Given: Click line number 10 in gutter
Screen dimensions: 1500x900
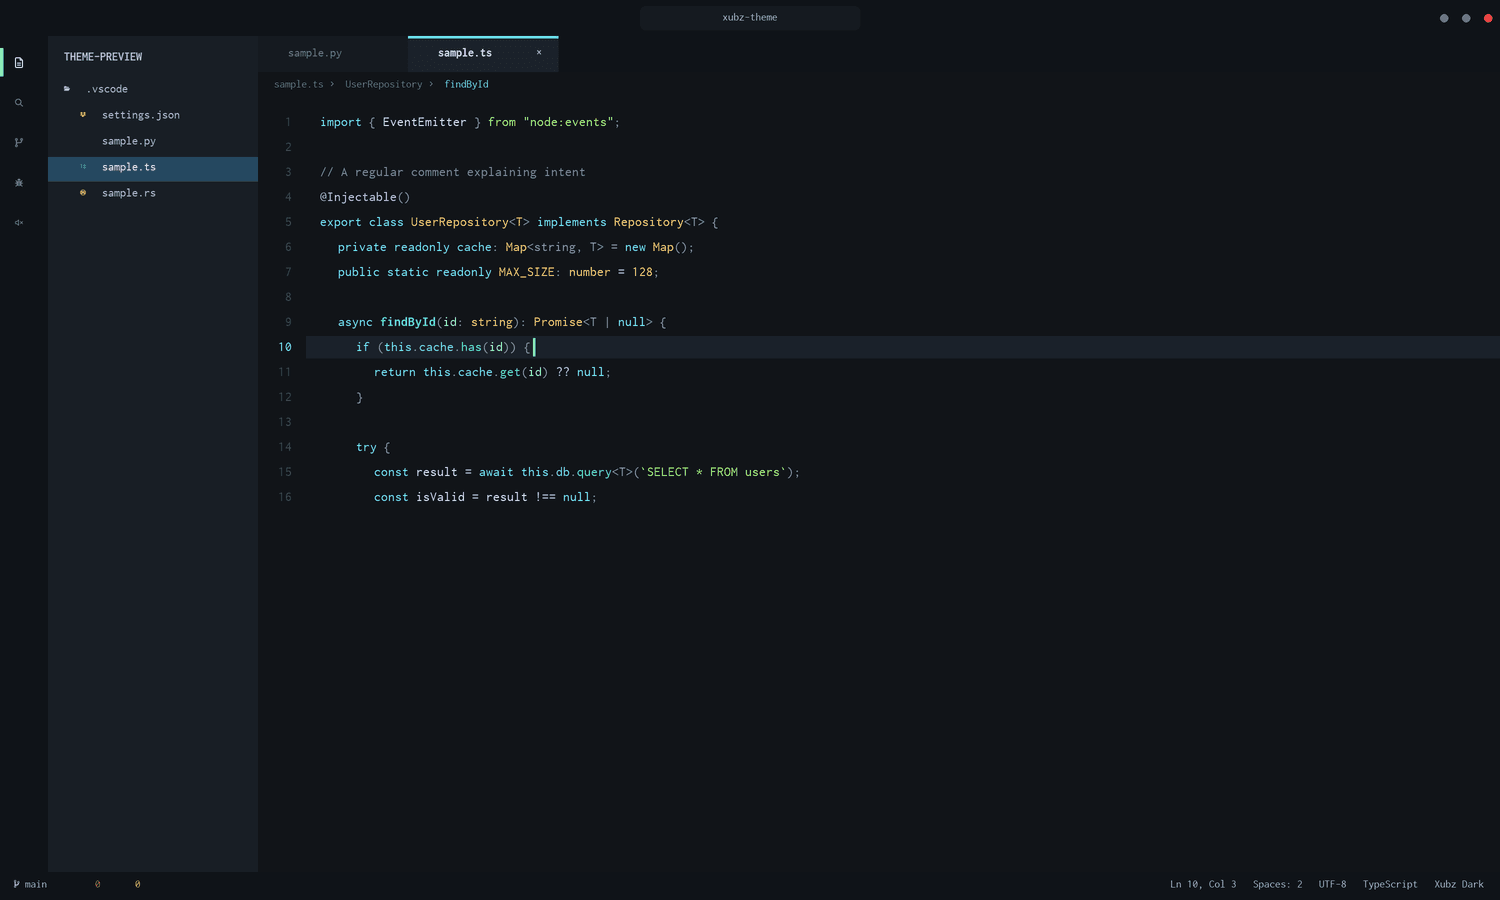Looking at the screenshot, I should [285, 347].
